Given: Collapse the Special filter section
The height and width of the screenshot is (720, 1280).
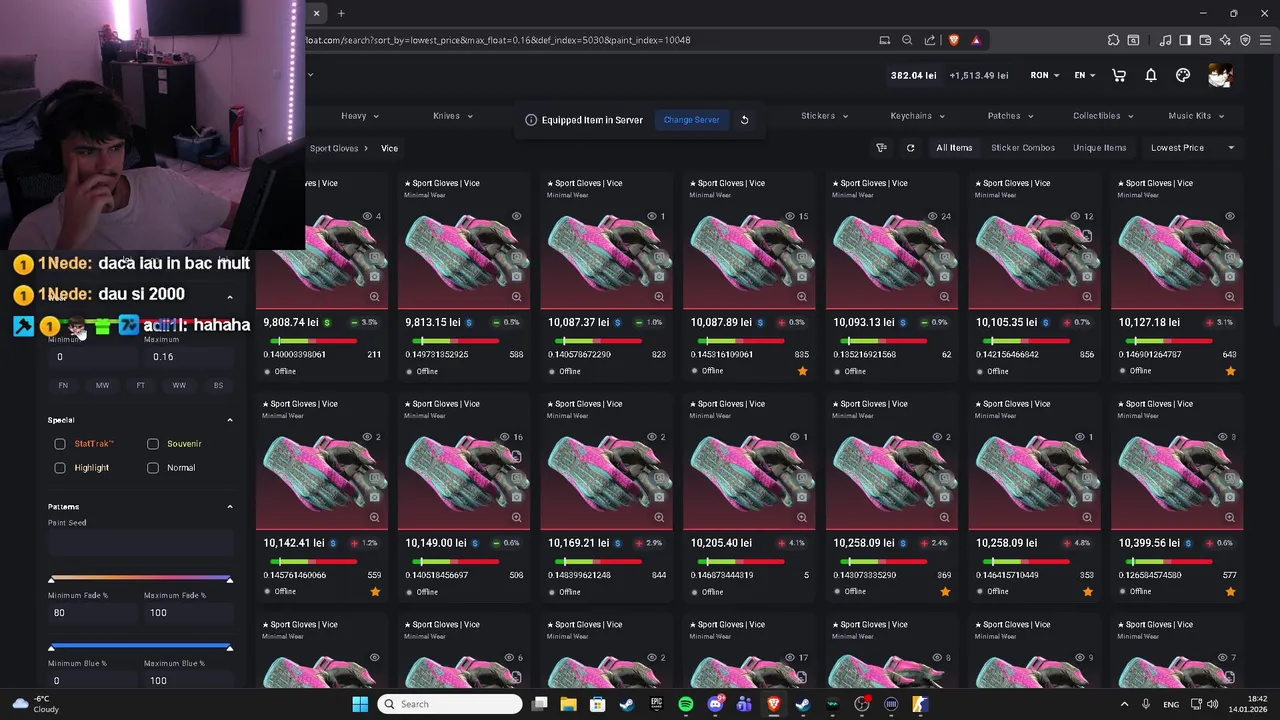Looking at the screenshot, I should coord(230,420).
